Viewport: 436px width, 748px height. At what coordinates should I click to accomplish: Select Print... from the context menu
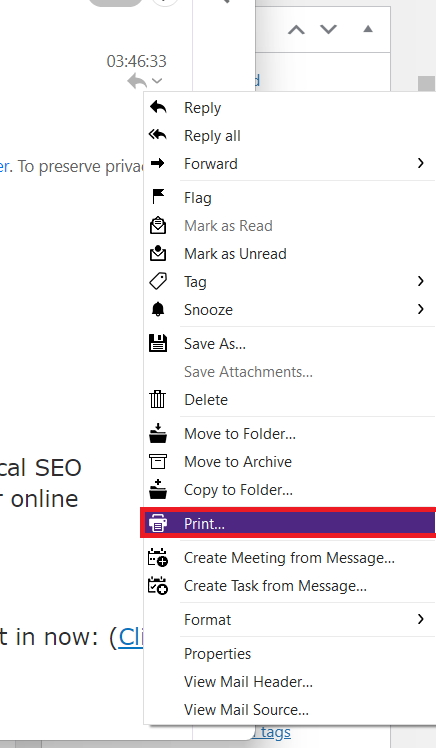(x=289, y=523)
